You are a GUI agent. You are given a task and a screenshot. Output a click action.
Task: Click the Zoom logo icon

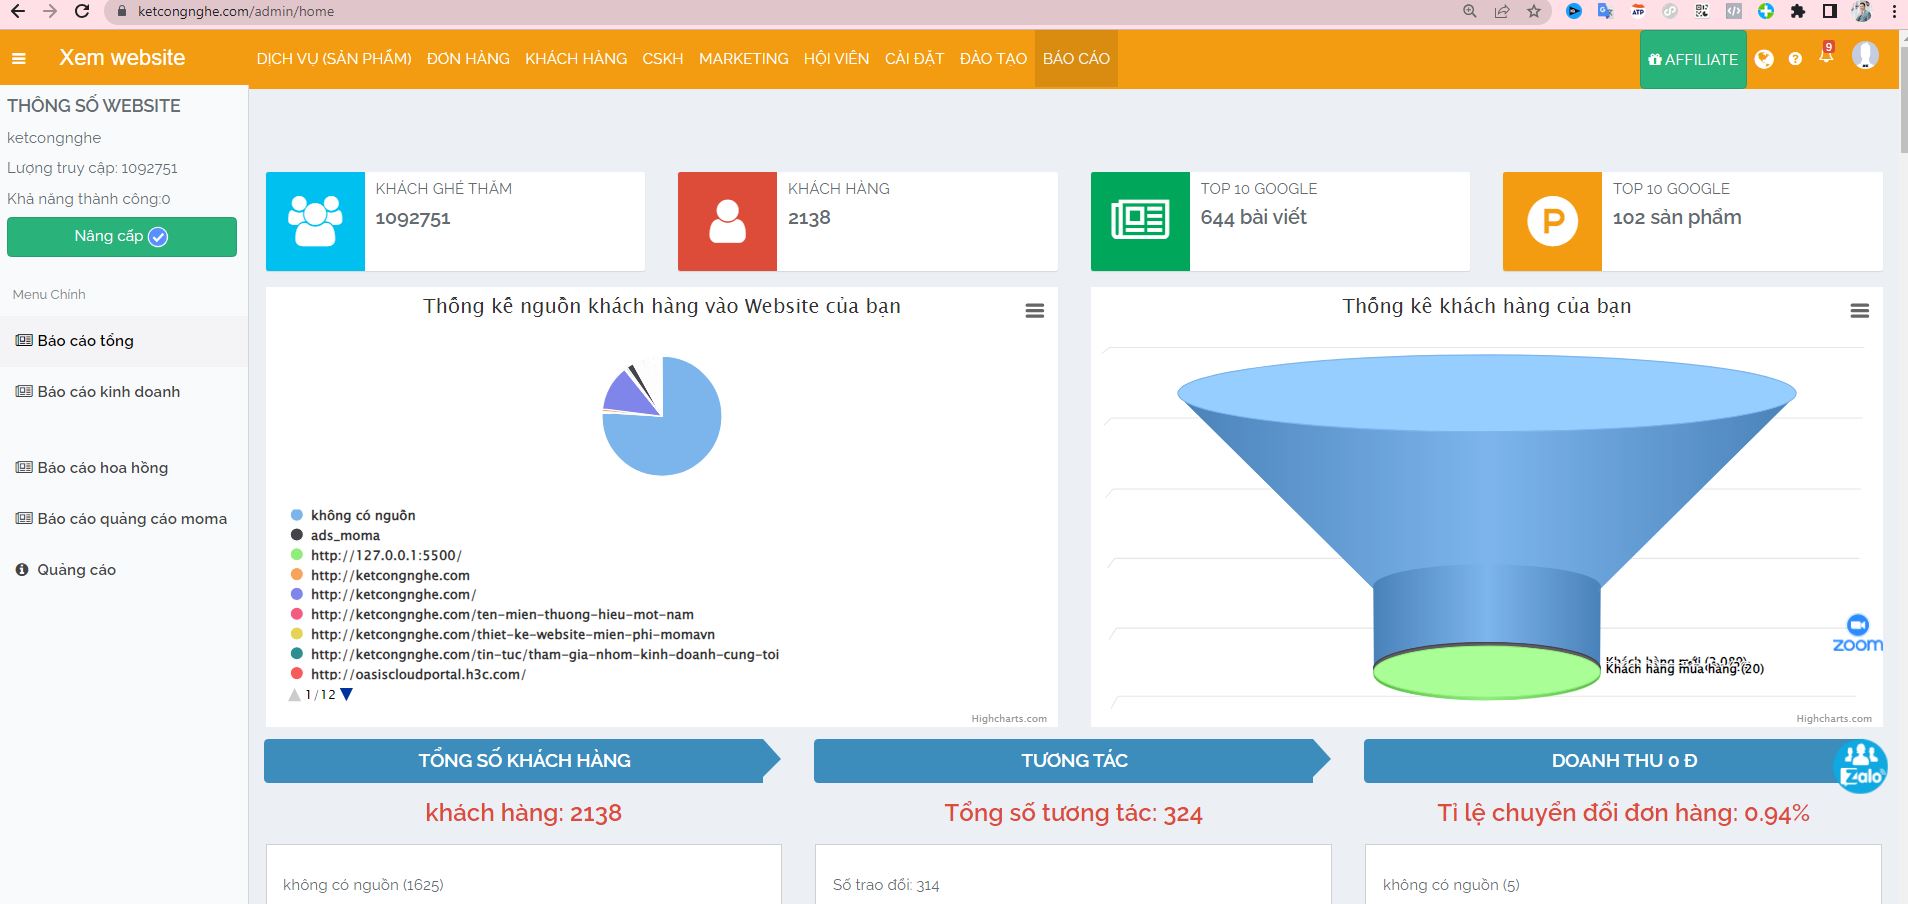pyautogui.click(x=1857, y=634)
